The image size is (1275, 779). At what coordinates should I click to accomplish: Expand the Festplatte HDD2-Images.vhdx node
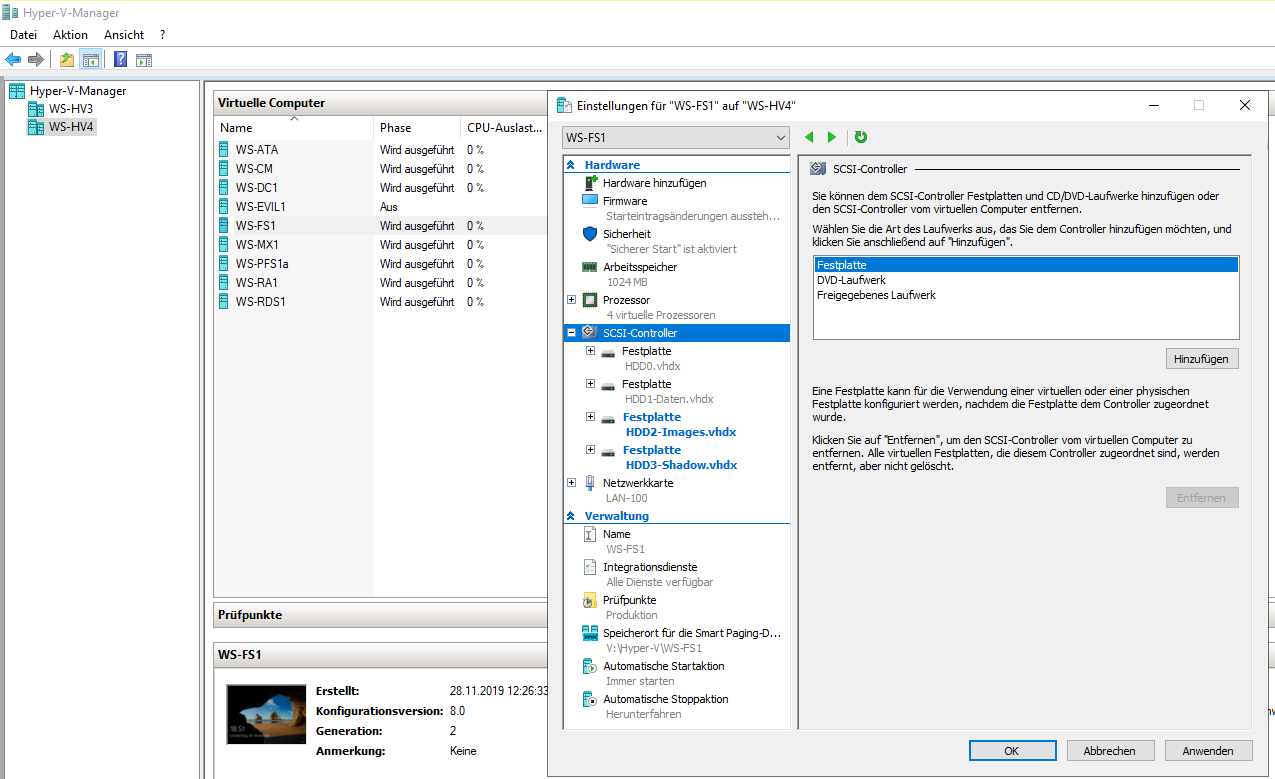pos(590,417)
